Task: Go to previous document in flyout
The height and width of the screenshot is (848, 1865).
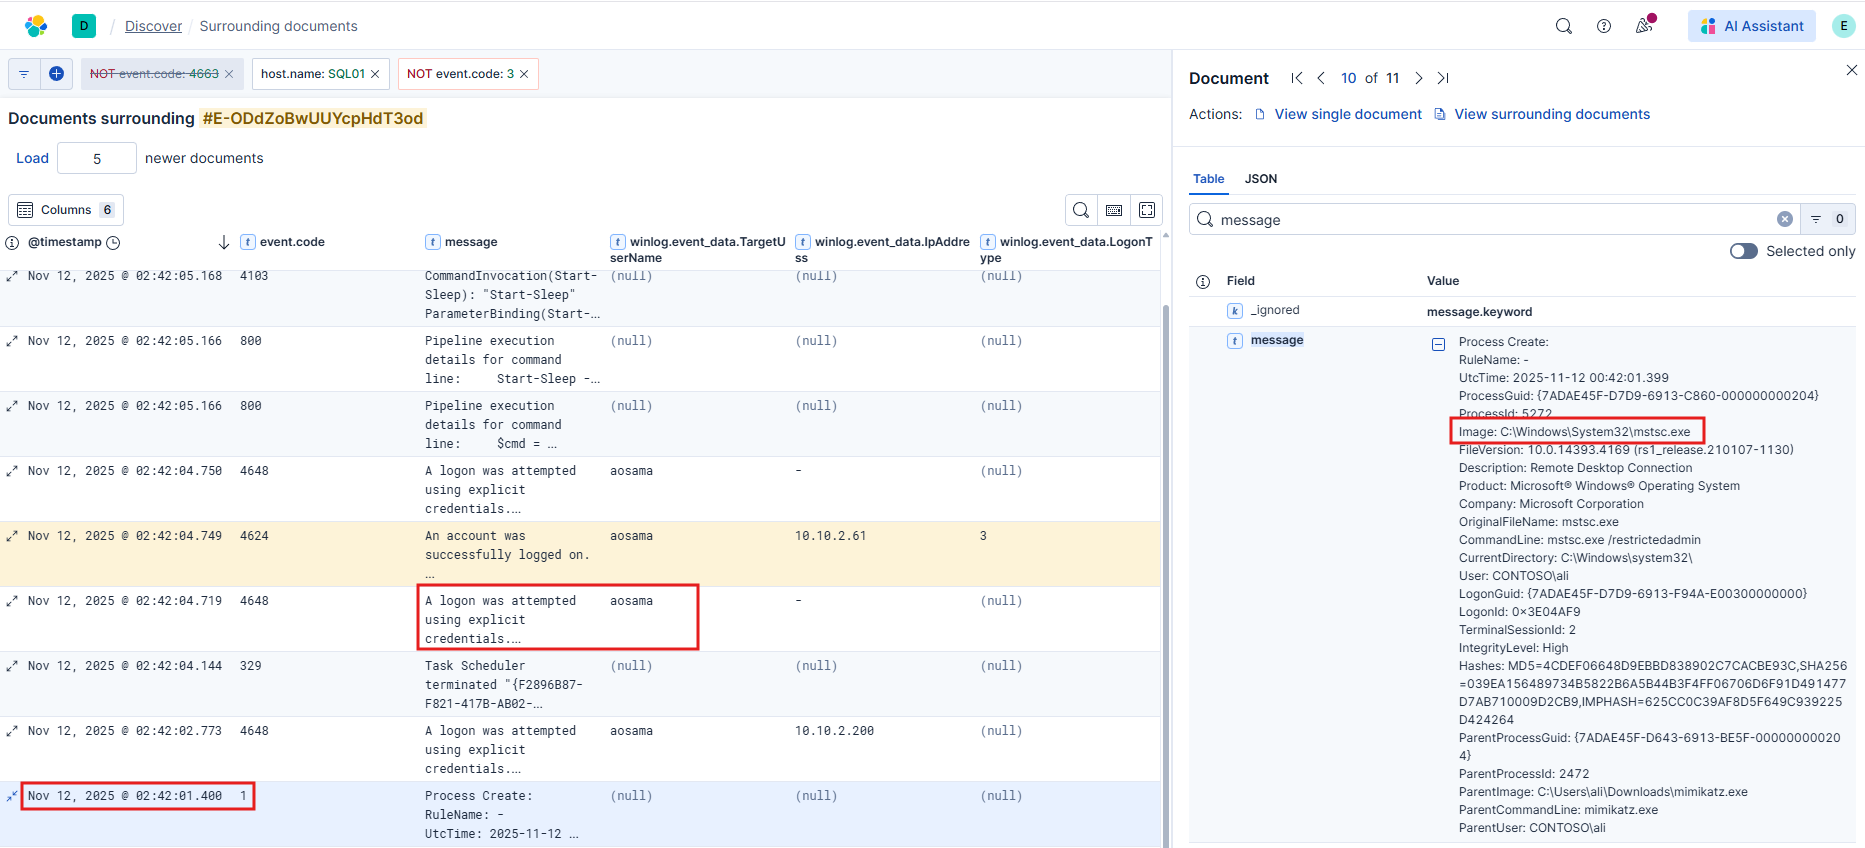Action: (1321, 78)
